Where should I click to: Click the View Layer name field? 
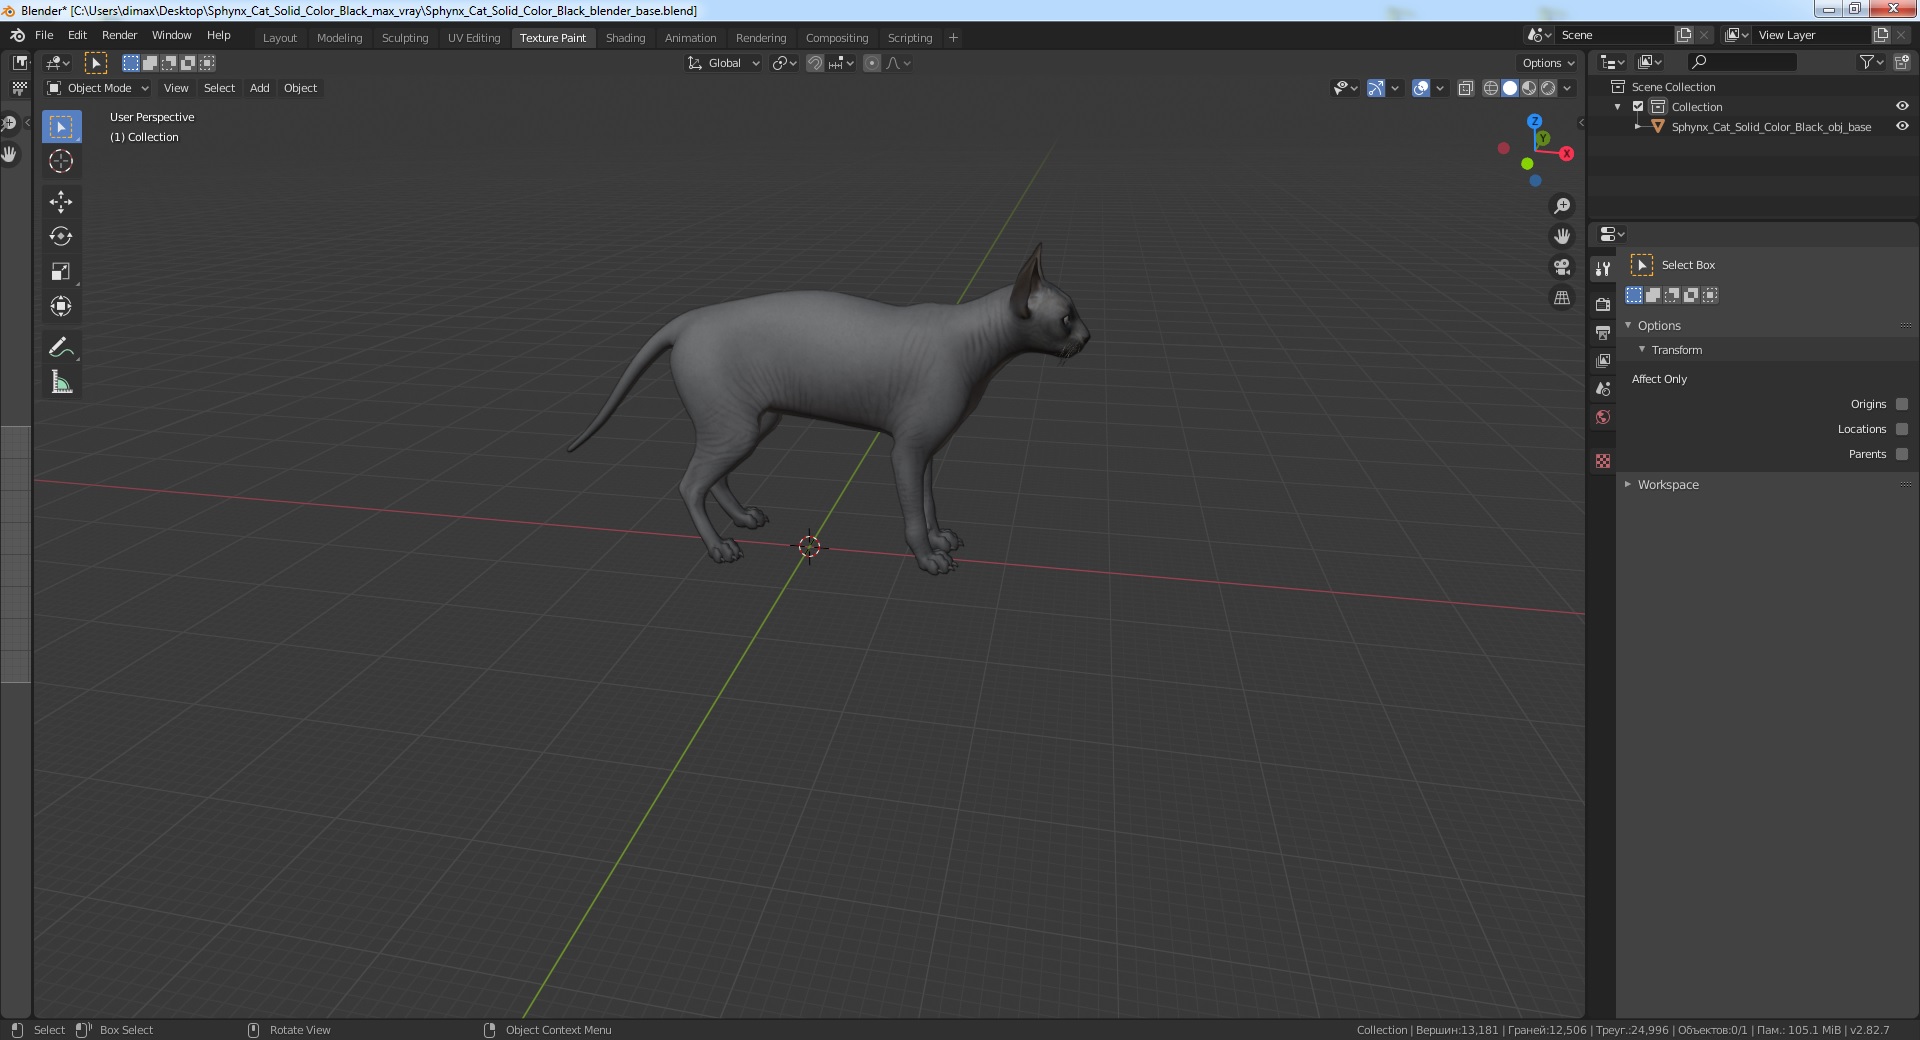1811,35
